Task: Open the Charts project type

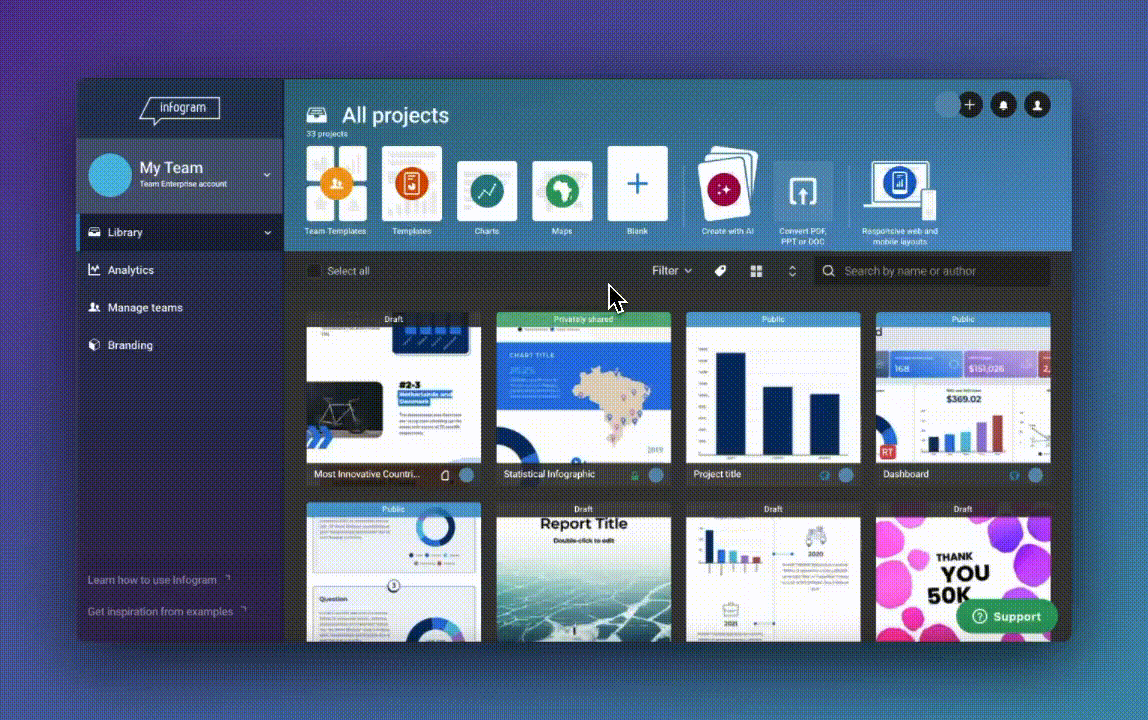Action: click(487, 191)
